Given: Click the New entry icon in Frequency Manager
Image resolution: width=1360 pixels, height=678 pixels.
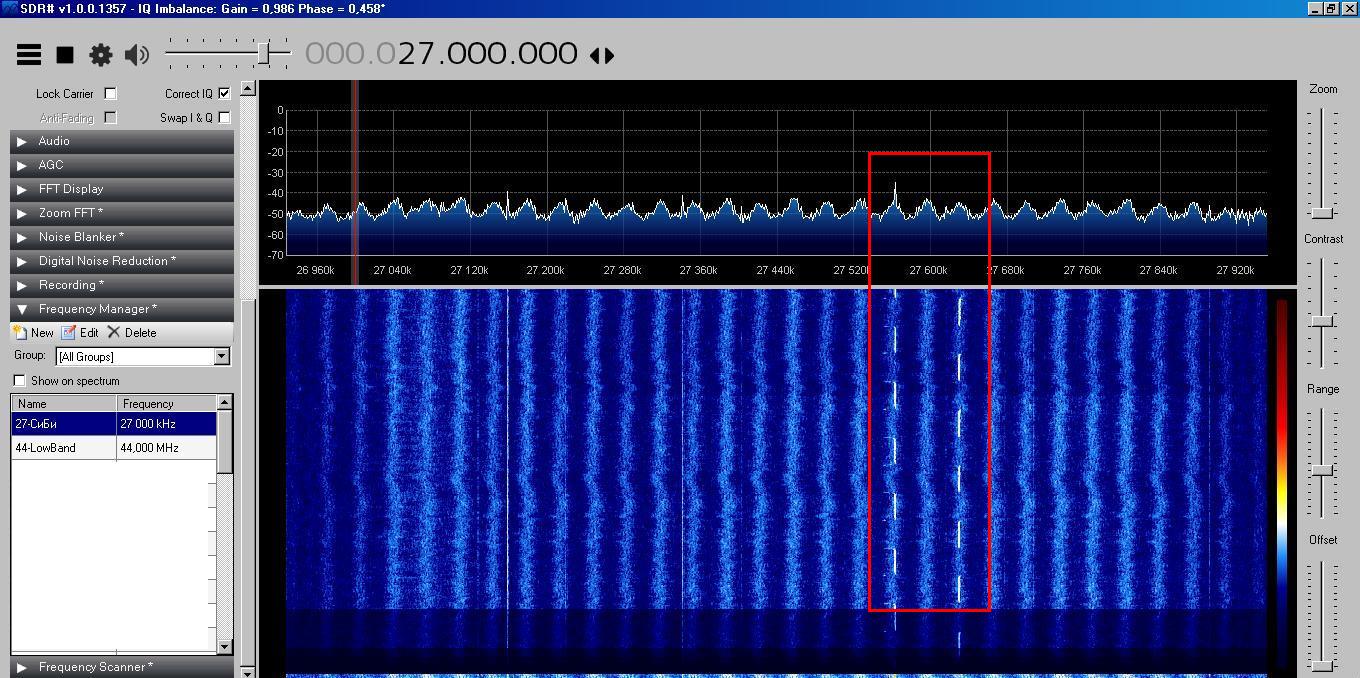Looking at the screenshot, I should click(19, 332).
